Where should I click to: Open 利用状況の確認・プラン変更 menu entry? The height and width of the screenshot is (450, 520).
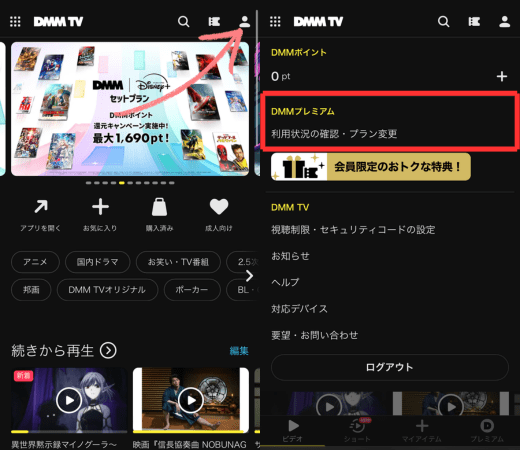334,134
